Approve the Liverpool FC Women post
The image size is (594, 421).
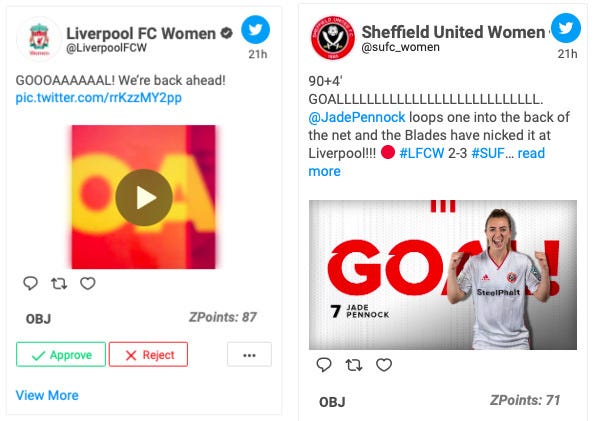pyautogui.click(x=61, y=355)
